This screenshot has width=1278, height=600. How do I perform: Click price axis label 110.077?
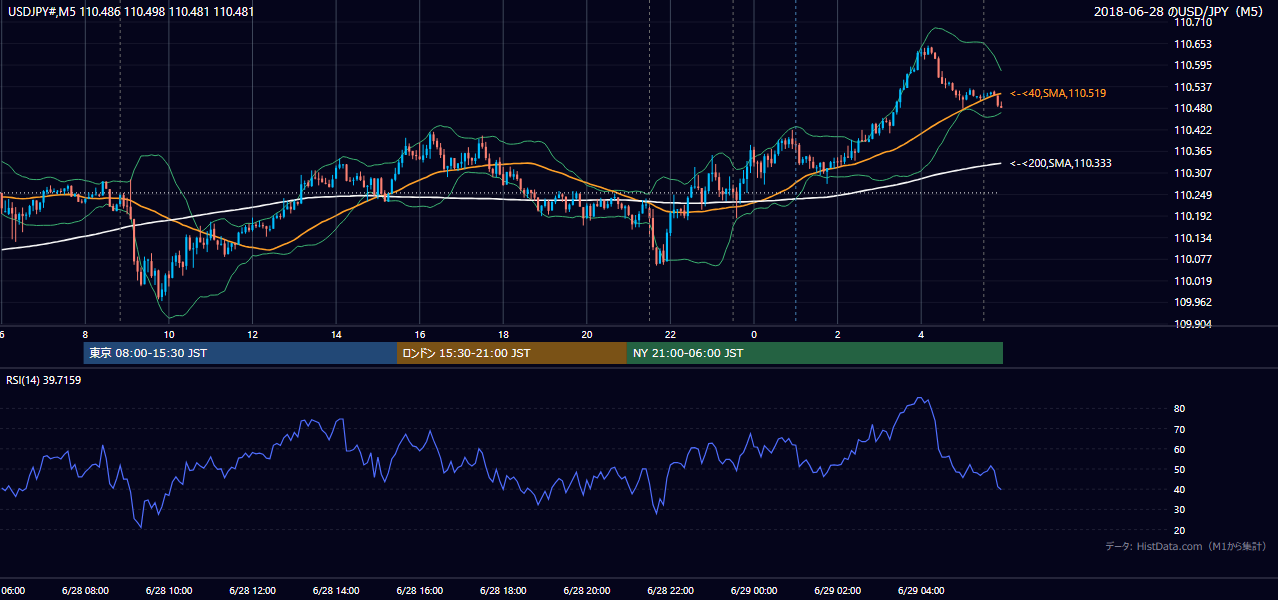pyautogui.click(x=1194, y=259)
